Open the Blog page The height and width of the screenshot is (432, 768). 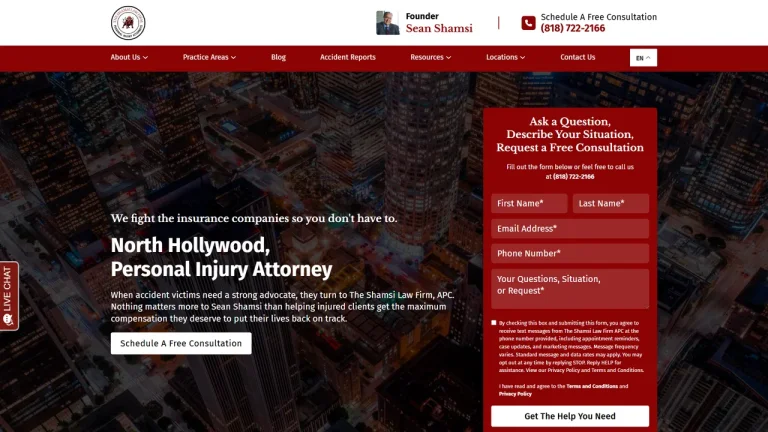tap(278, 57)
